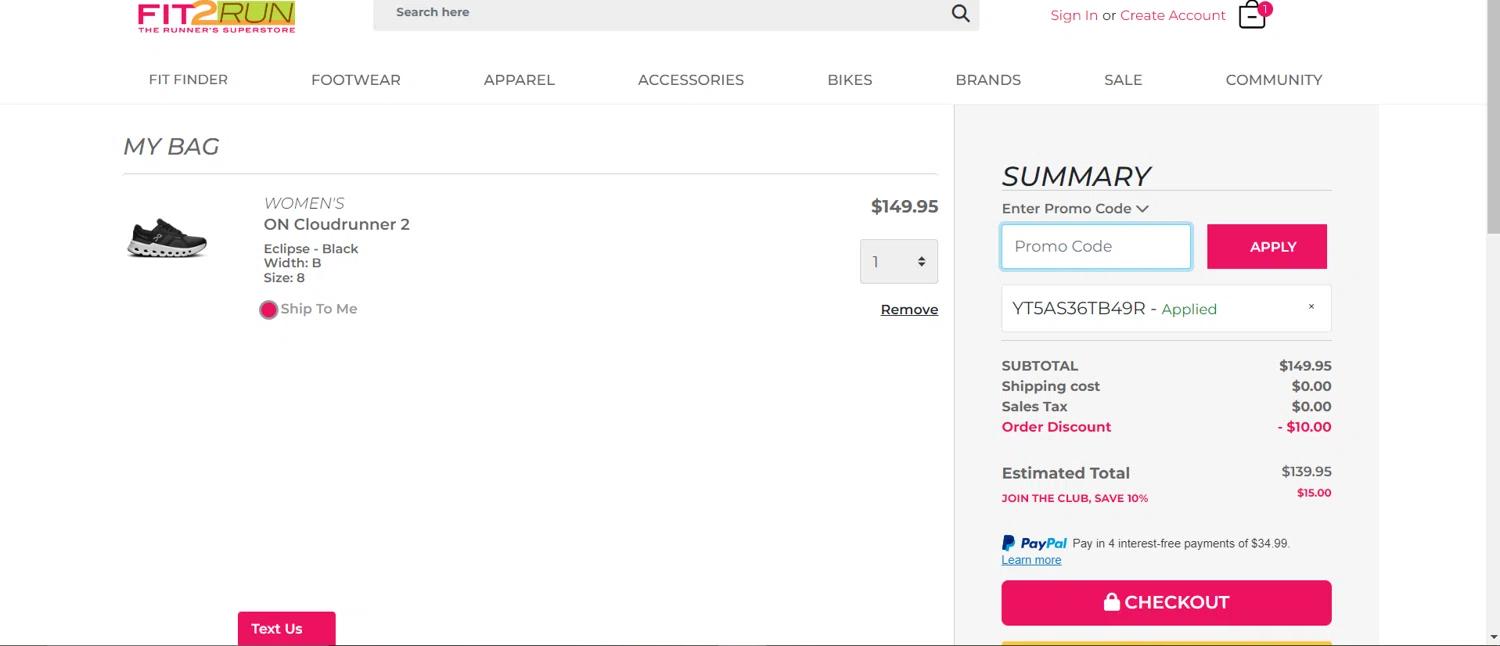Open the FOOTWEAR menu
1500x646 pixels.
point(356,80)
